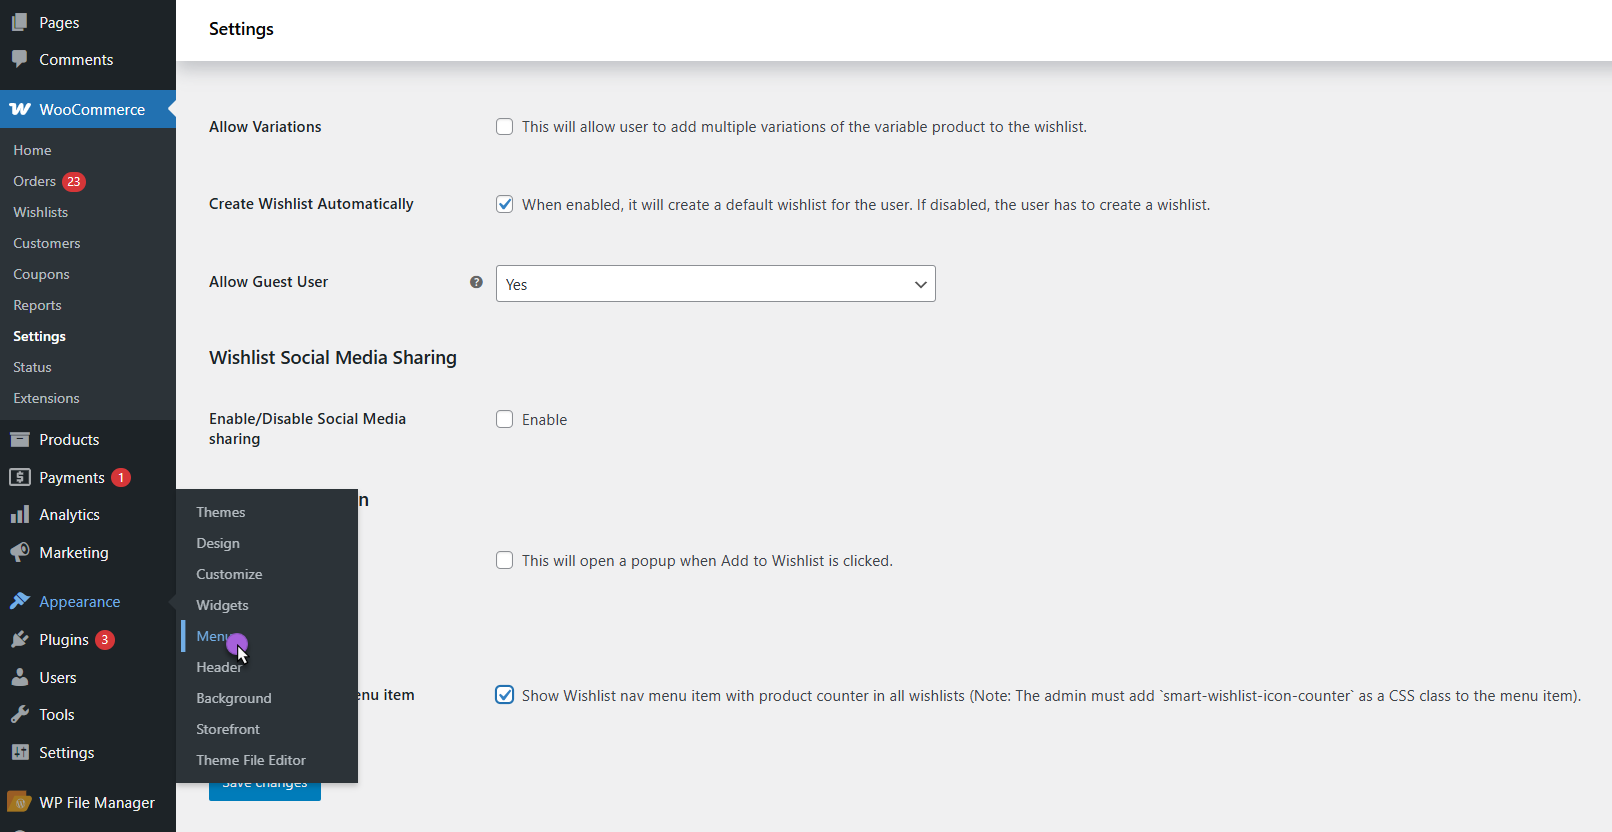Open the Coupons submenu link

pos(41,274)
